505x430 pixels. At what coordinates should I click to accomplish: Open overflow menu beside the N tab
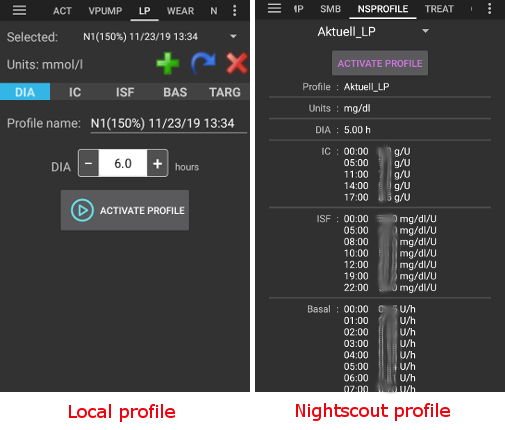pos(235,11)
